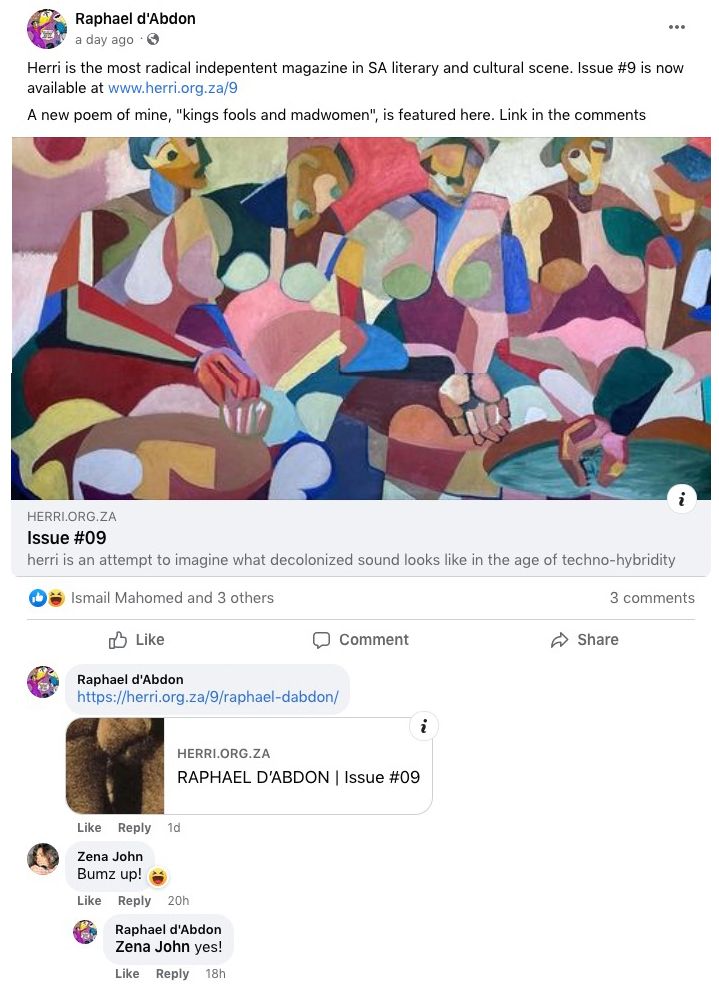Show who reacted: Ismail Mahomed and 3 others

(172, 598)
